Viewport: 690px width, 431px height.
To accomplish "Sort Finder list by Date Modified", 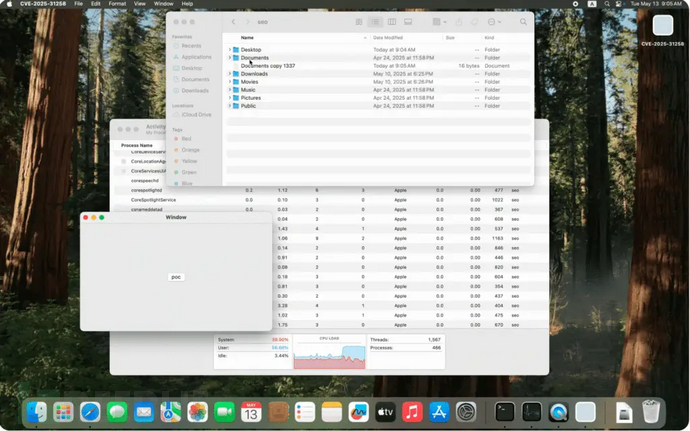I will [388, 38].
